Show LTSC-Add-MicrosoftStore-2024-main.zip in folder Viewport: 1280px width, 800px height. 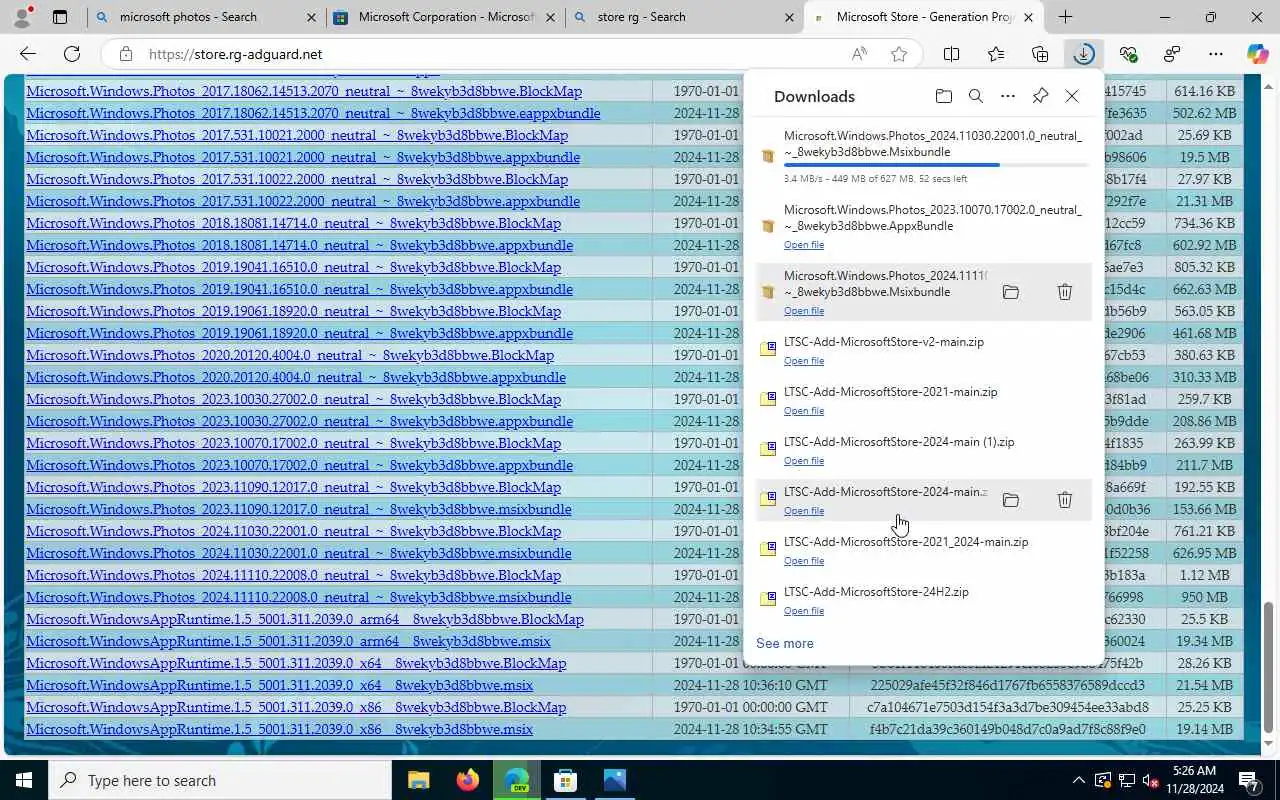[1011, 500]
